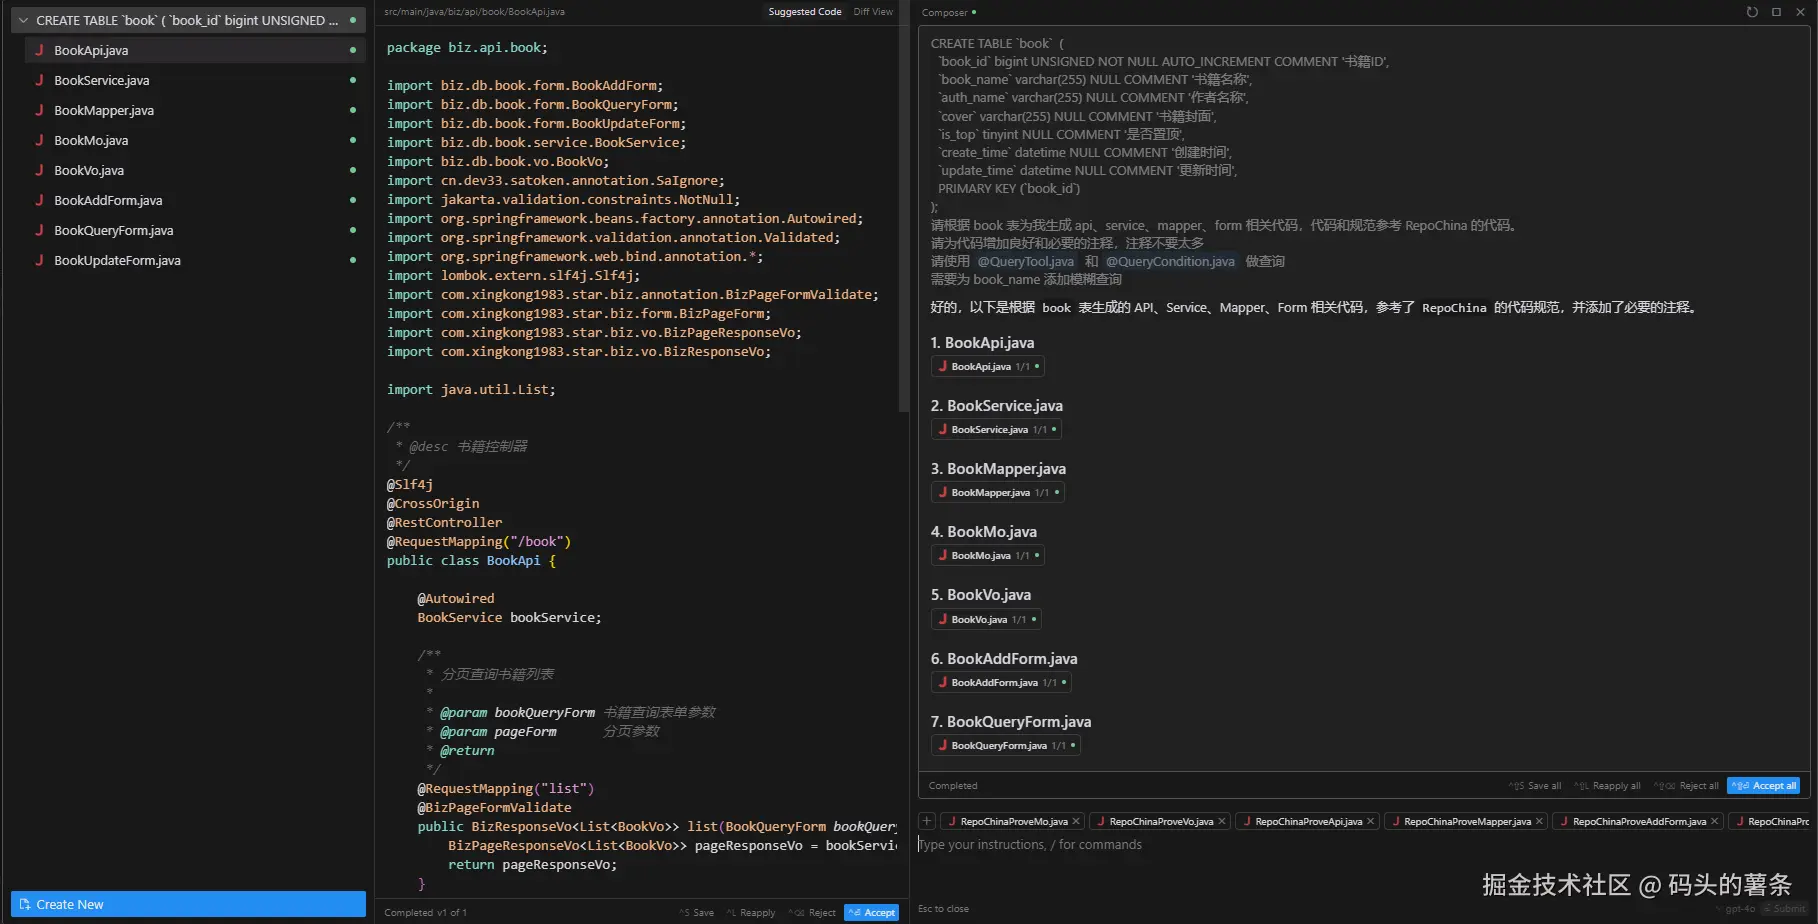
Task: Reapply the suggested code in editor
Action: [751, 912]
